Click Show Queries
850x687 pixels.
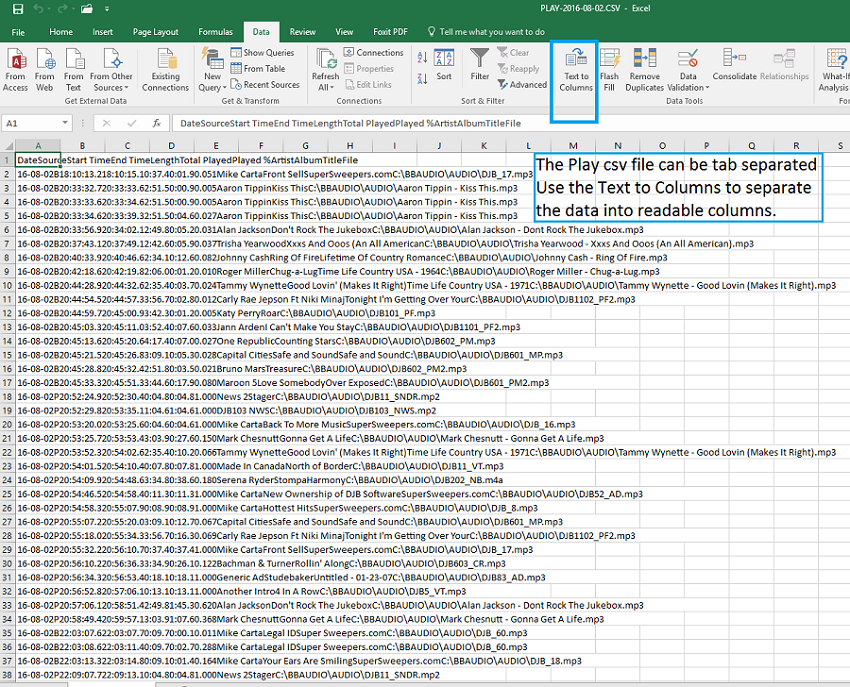point(262,53)
